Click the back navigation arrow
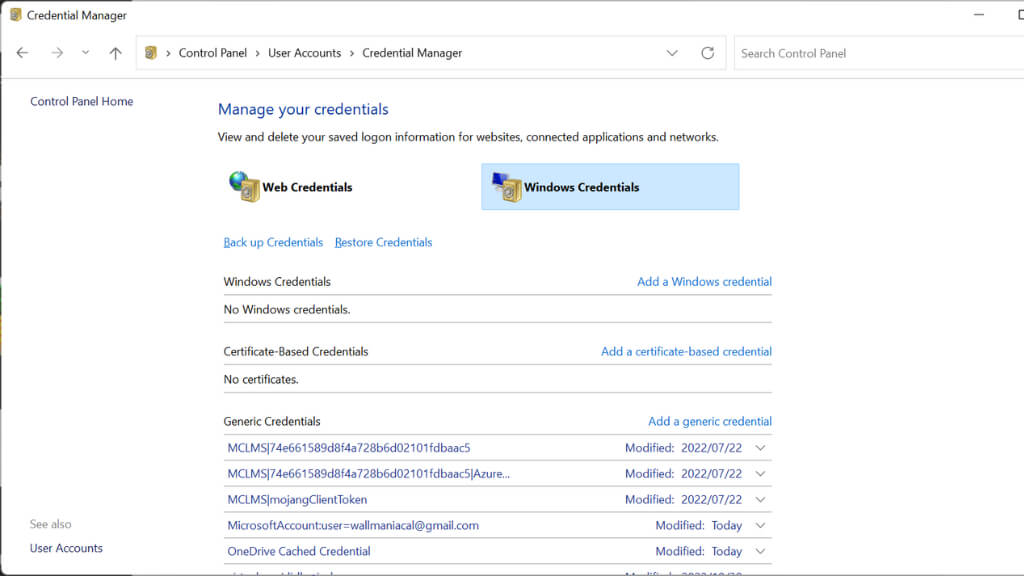 click(x=23, y=53)
